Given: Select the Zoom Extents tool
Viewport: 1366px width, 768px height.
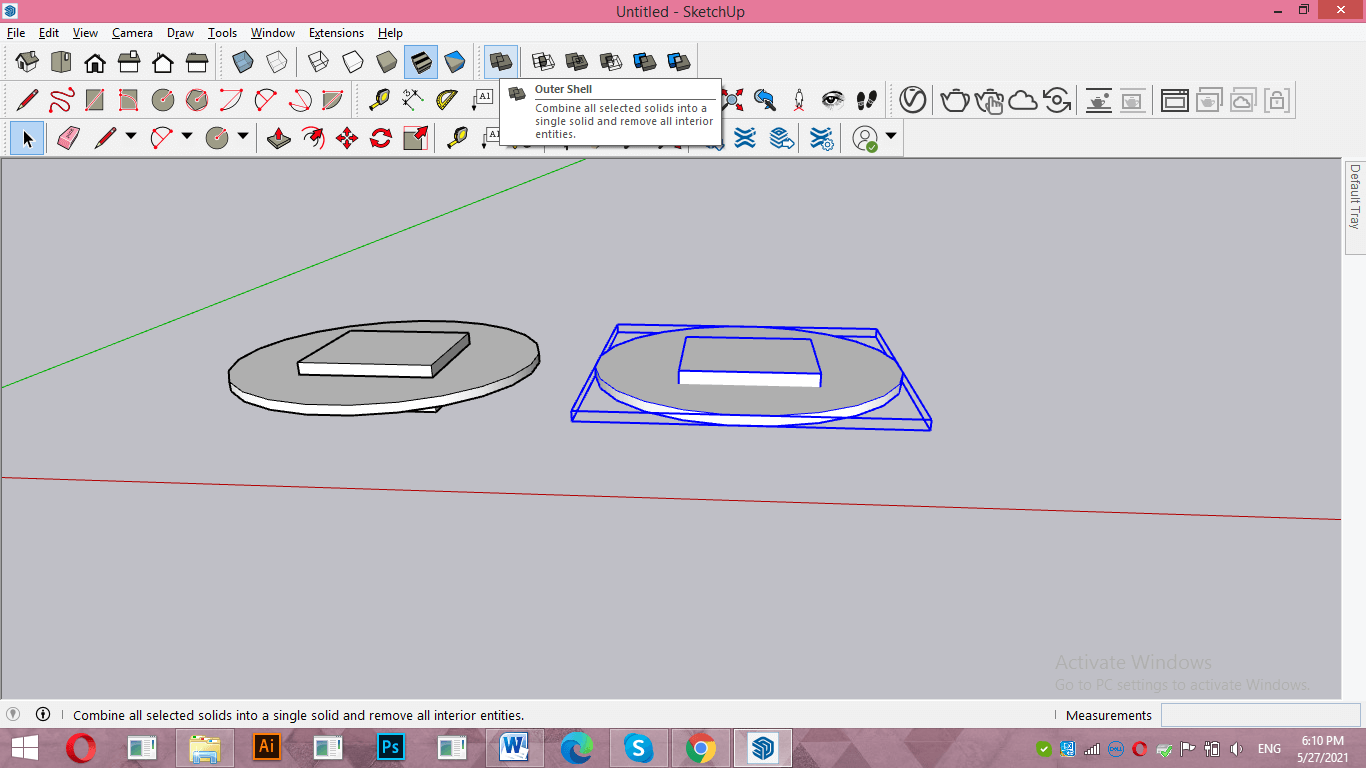Looking at the screenshot, I should (x=731, y=100).
